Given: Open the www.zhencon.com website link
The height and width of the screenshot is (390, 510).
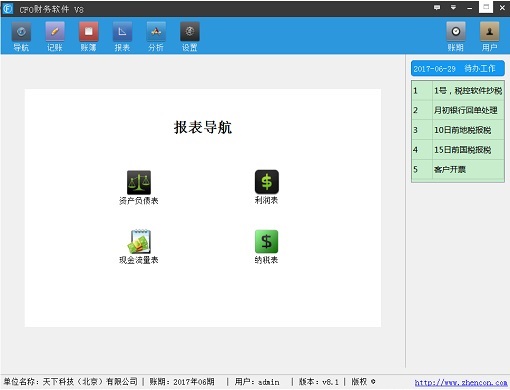Looking at the screenshot, I should [x=461, y=383].
